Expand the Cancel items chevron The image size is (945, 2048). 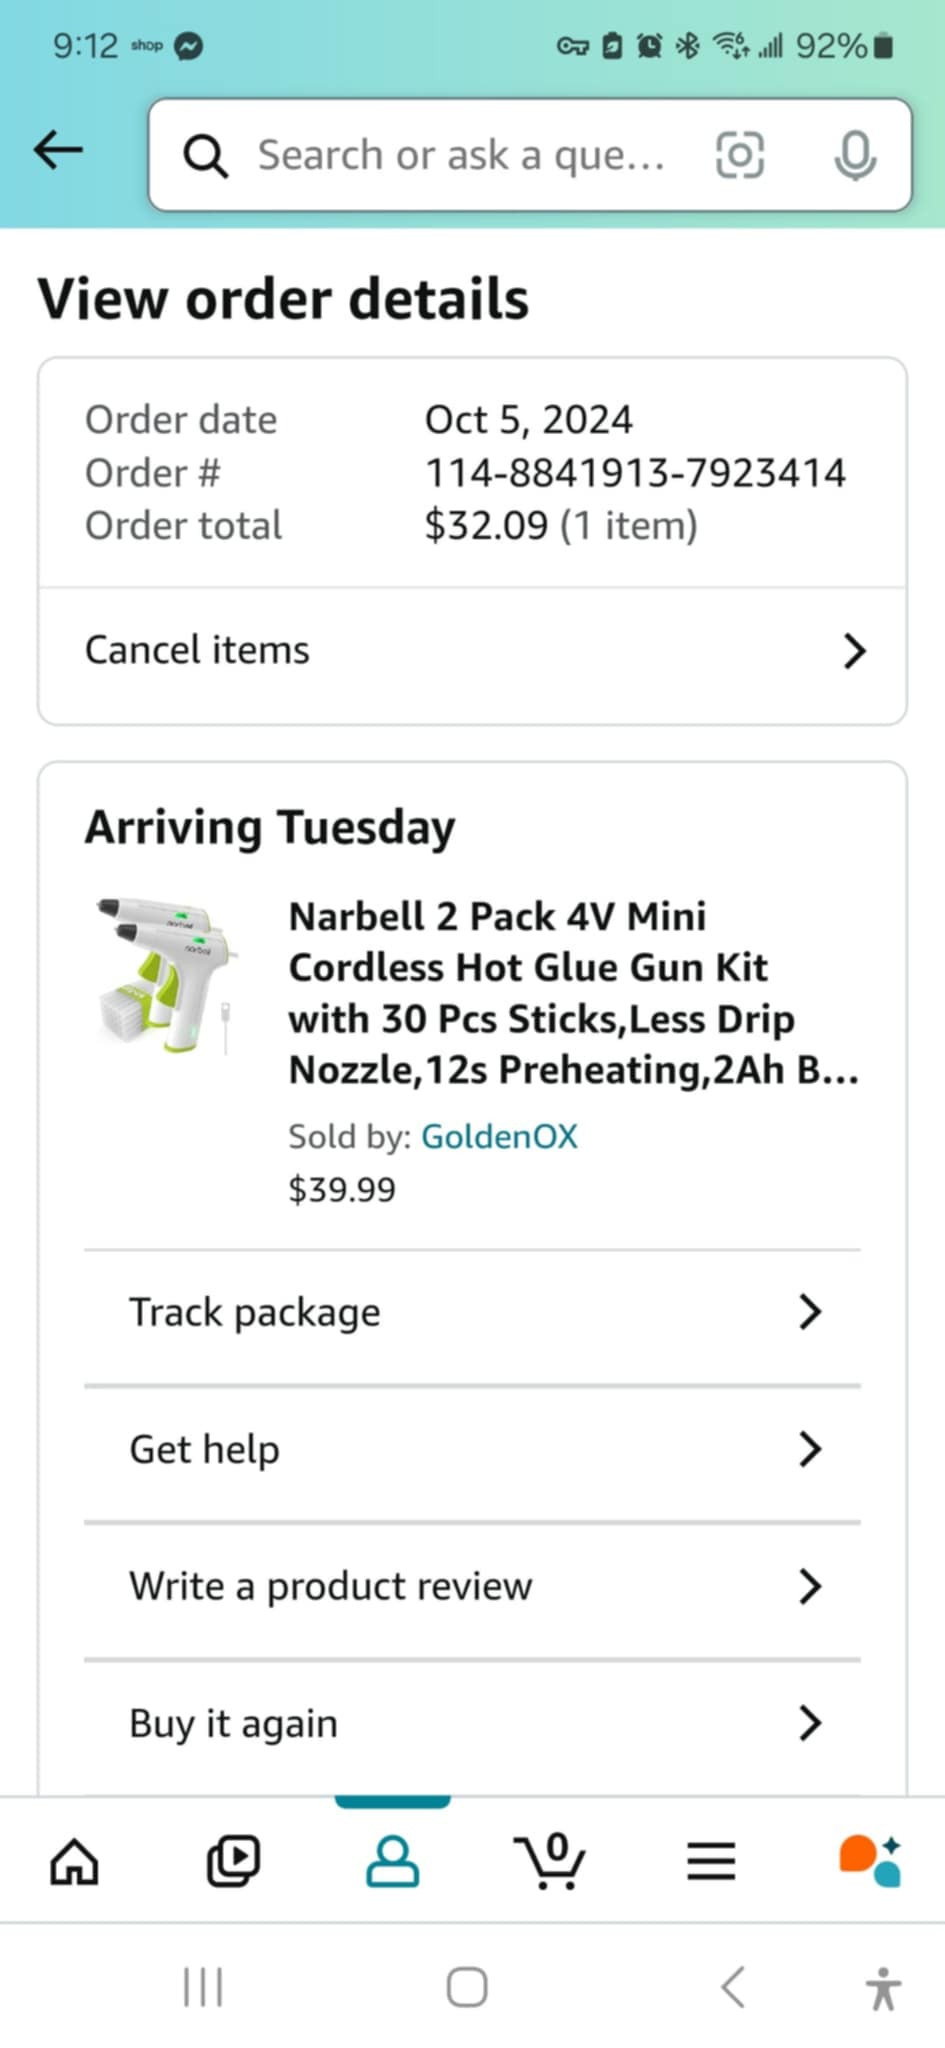pyautogui.click(x=854, y=651)
